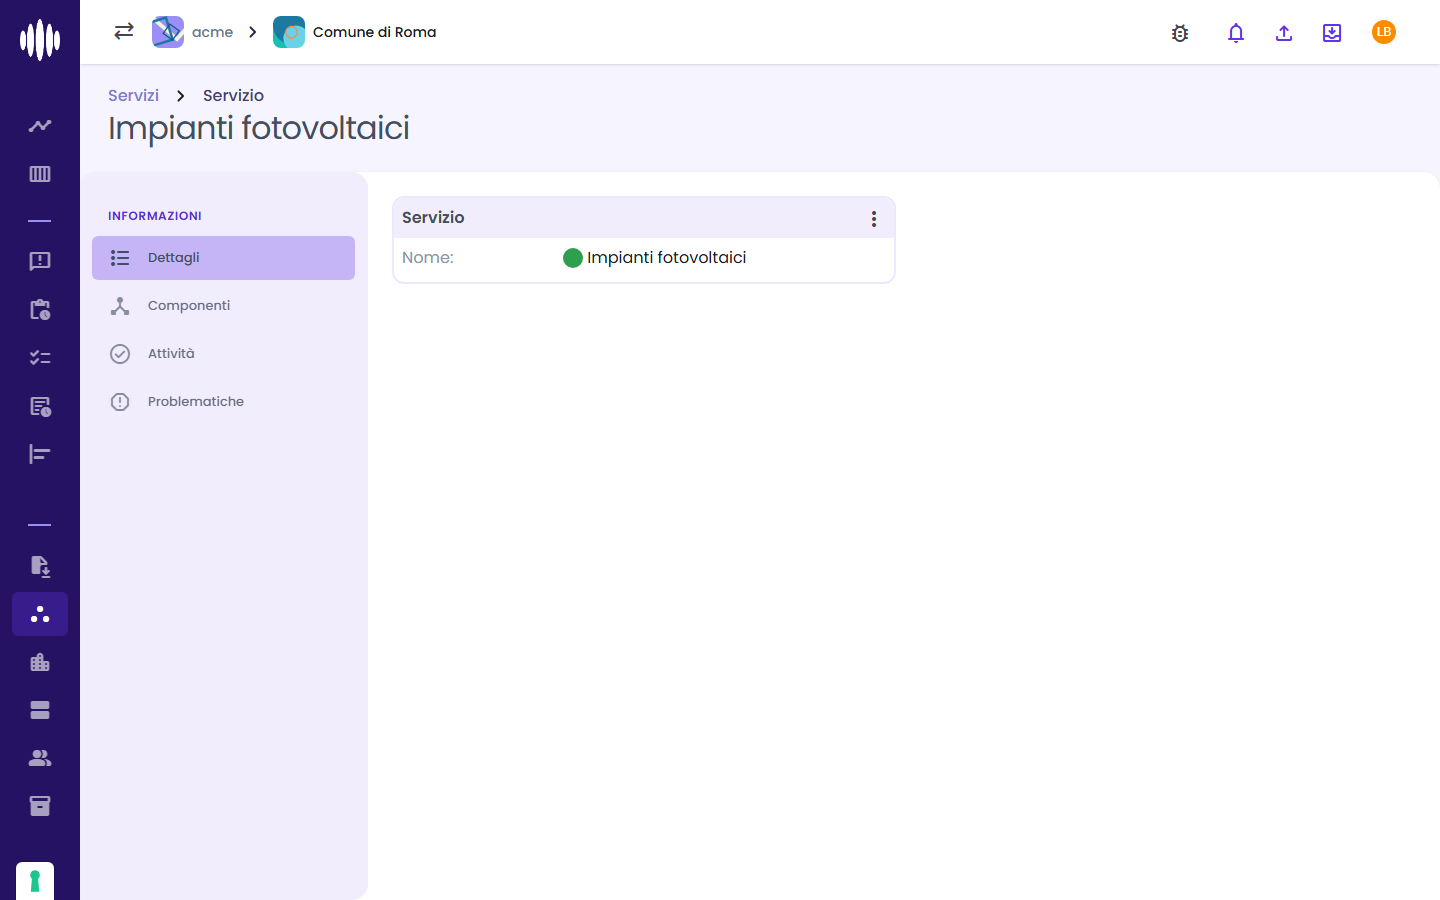Viewport: 1440px width, 900px height.
Task: Open the feedback message alert icon
Action: click(40, 261)
